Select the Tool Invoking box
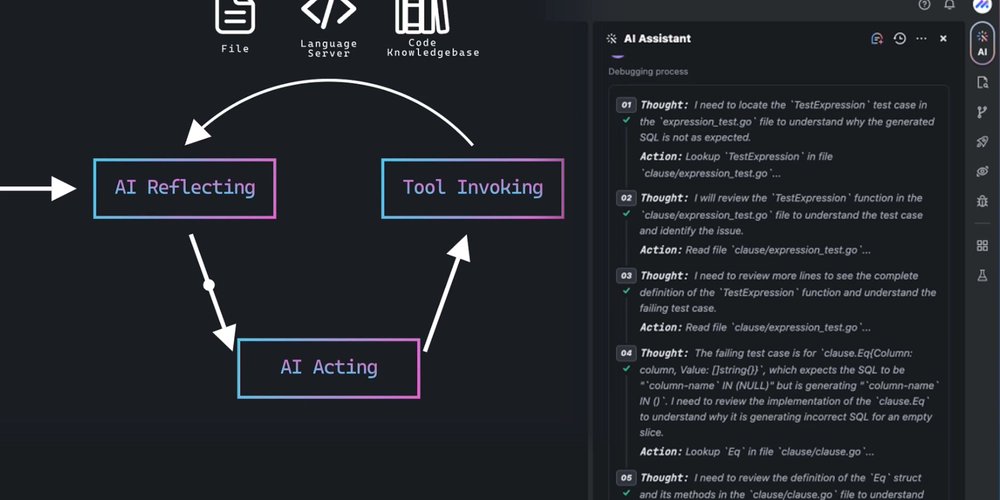Image resolution: width=1000 pixels, height=500 pixels. [473, 188]
